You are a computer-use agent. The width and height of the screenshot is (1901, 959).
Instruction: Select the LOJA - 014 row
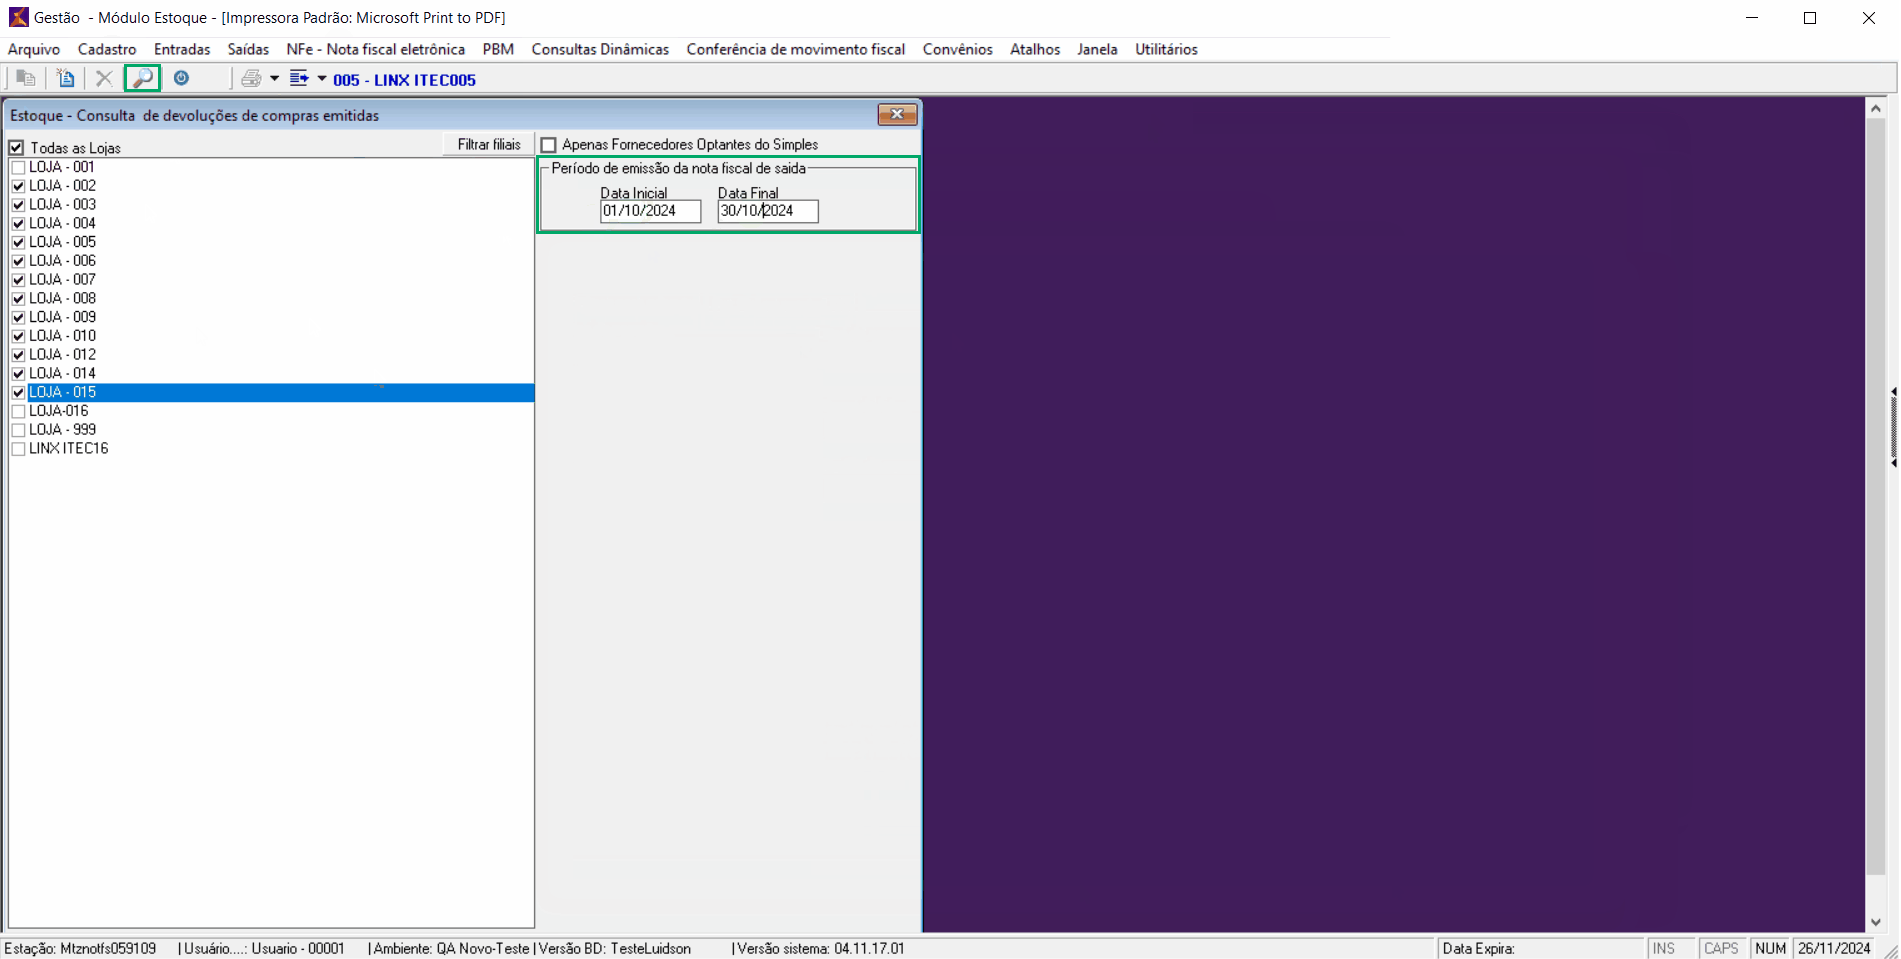tap(271, 374)
